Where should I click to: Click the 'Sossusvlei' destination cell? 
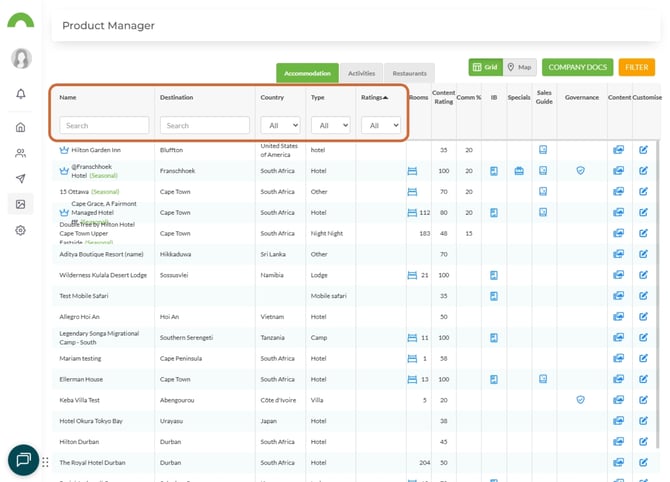(174, 275)
